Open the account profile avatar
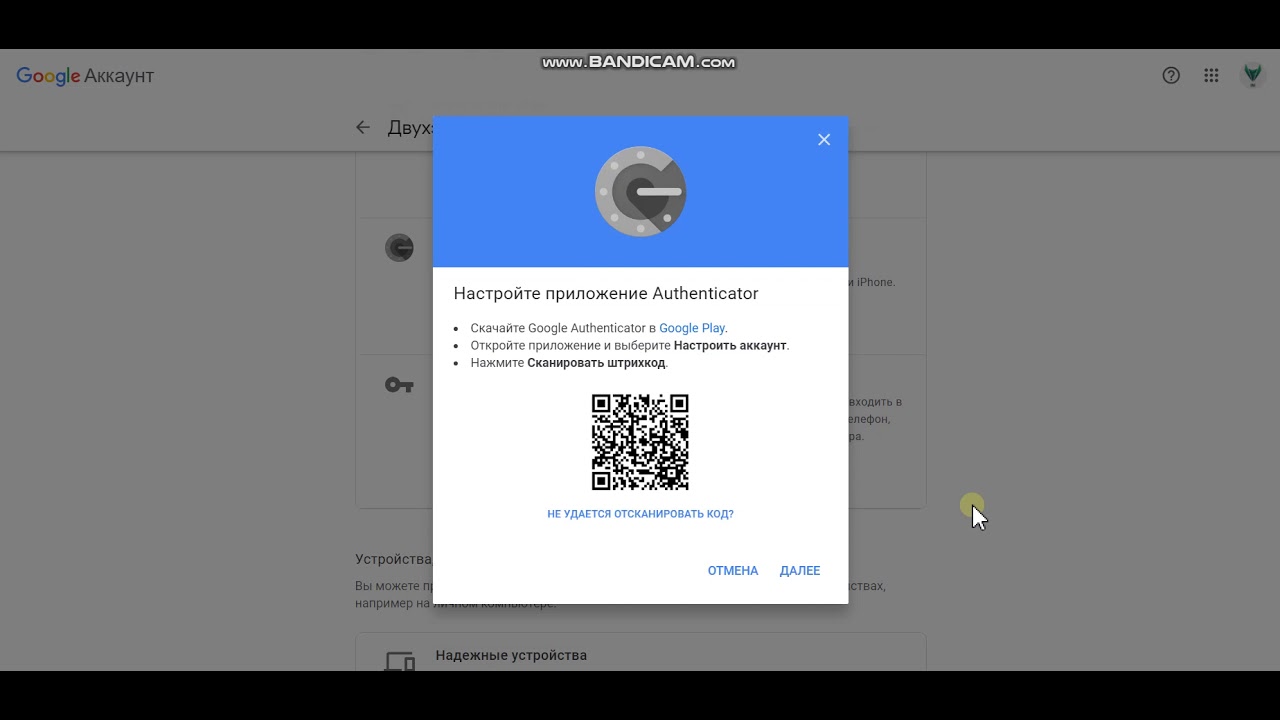The width and height of the screenshot is (1280, 720). tap(1252, 76)
